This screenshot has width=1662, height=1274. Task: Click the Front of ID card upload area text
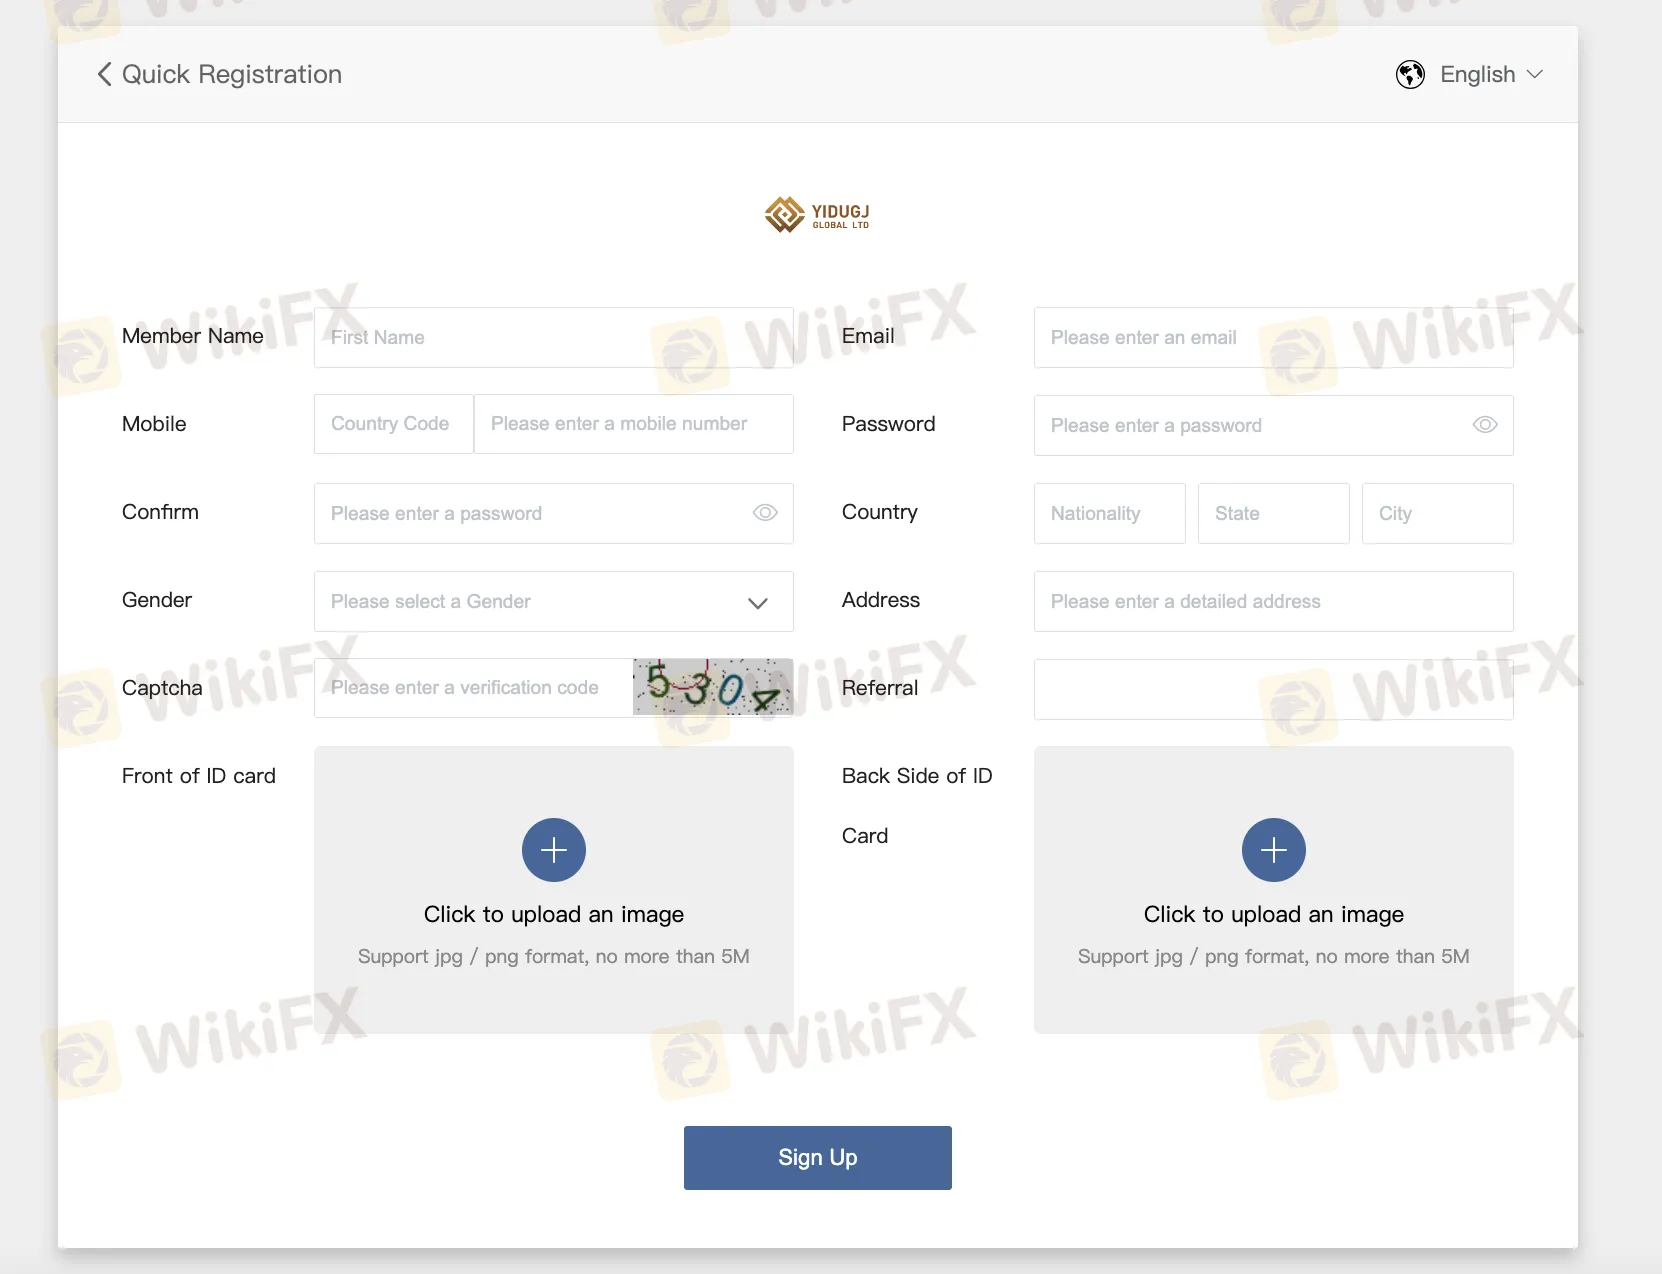click(554, 914)
